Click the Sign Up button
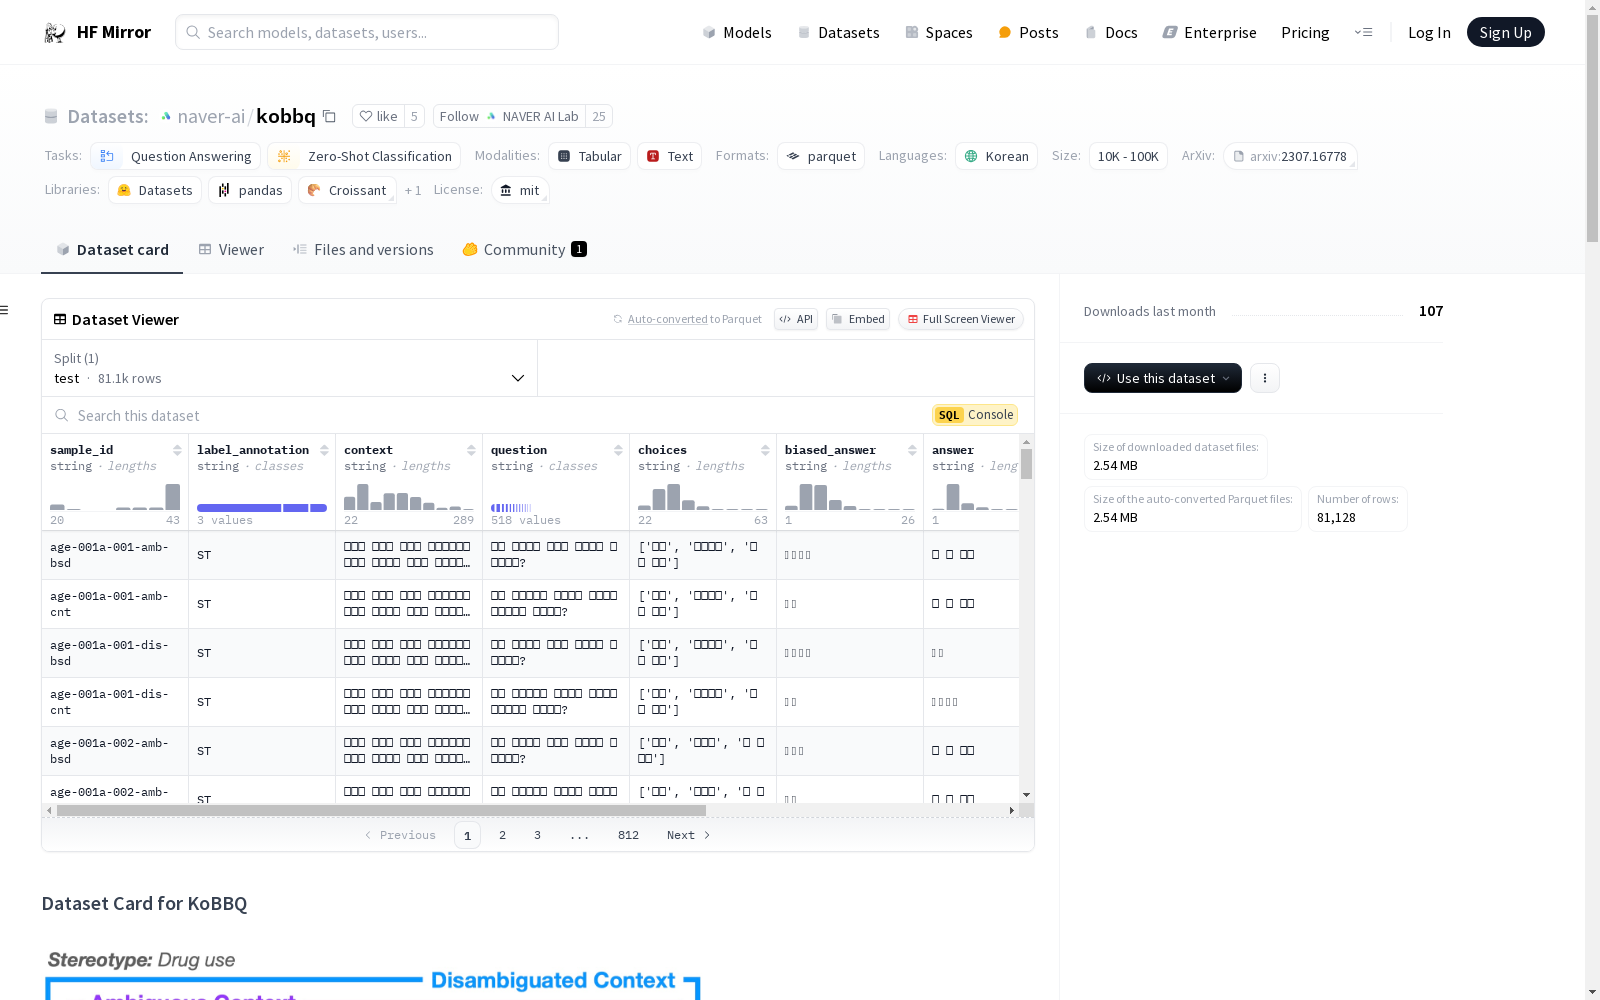Screen dimensions: 1600x1000 point(1505,32)
